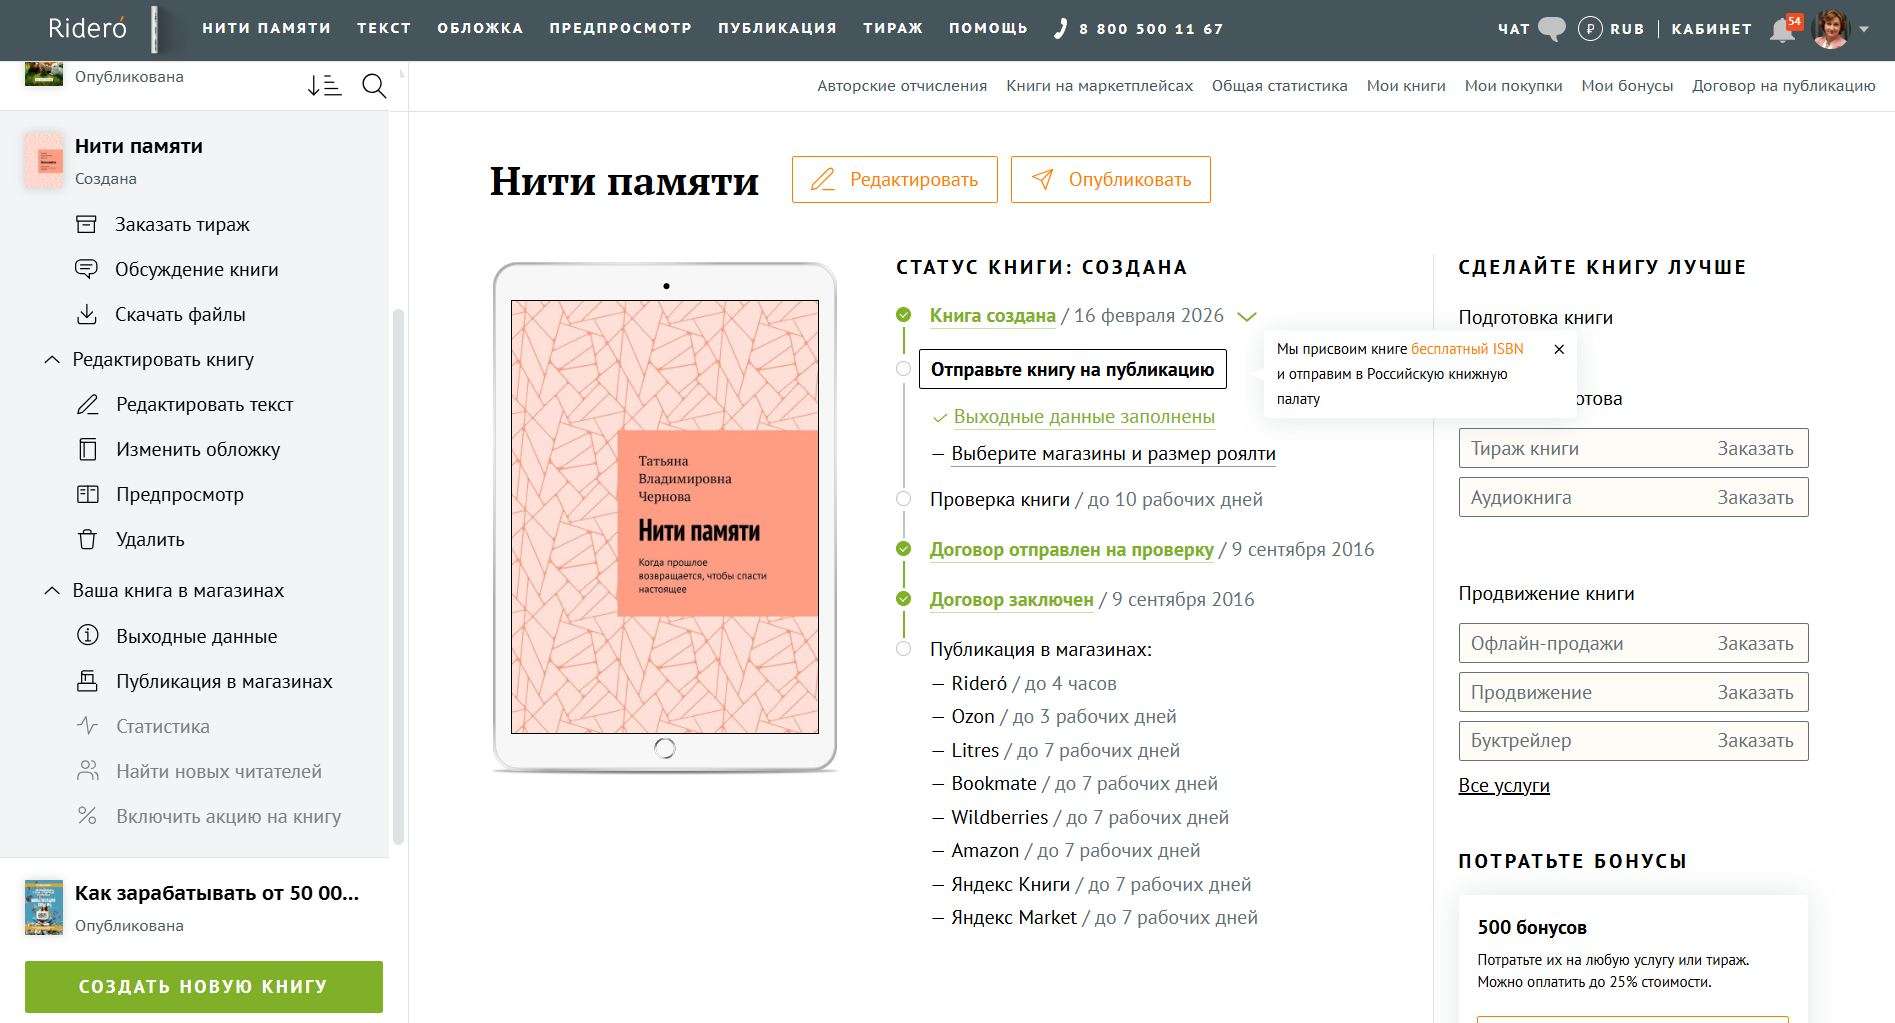Open the account dropdown arrow by avatar

click(x=1864, y=30)
